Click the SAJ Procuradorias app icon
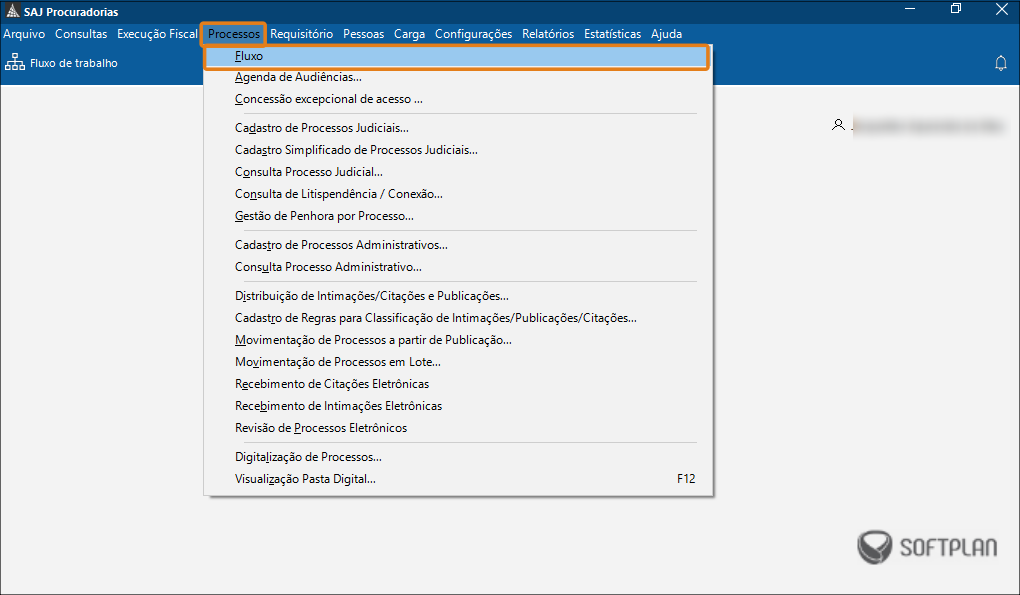The image size is (1020, 595). point(11,12)
